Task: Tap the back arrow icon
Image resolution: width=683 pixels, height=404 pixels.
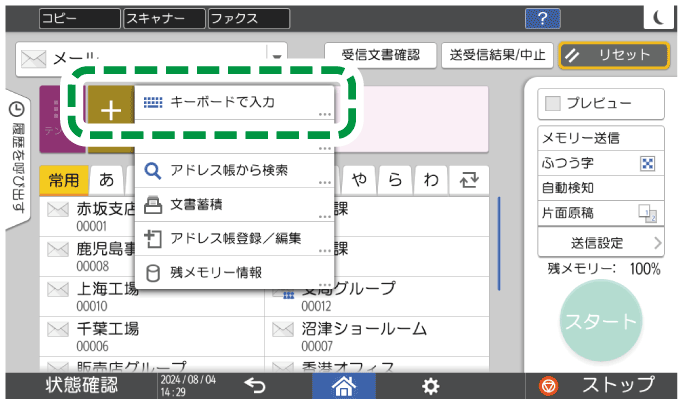Action: [255, 386]
